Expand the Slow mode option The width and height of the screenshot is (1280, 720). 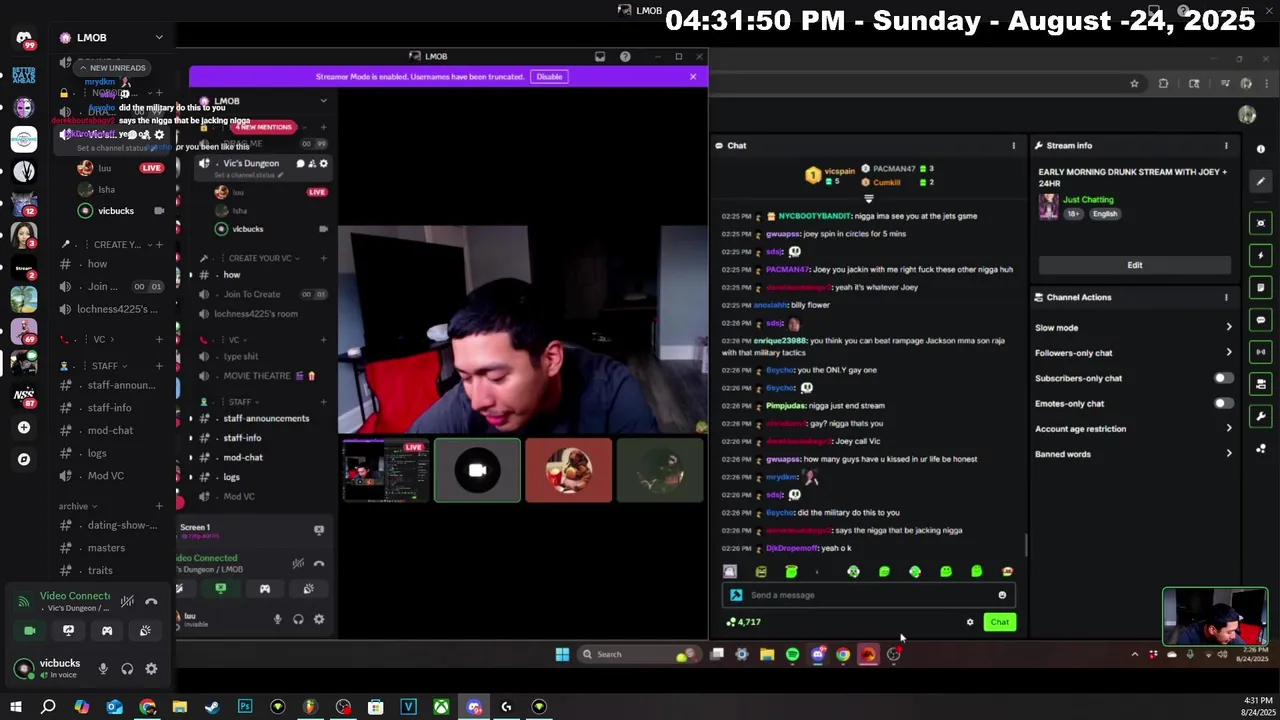click(1134, 328)
